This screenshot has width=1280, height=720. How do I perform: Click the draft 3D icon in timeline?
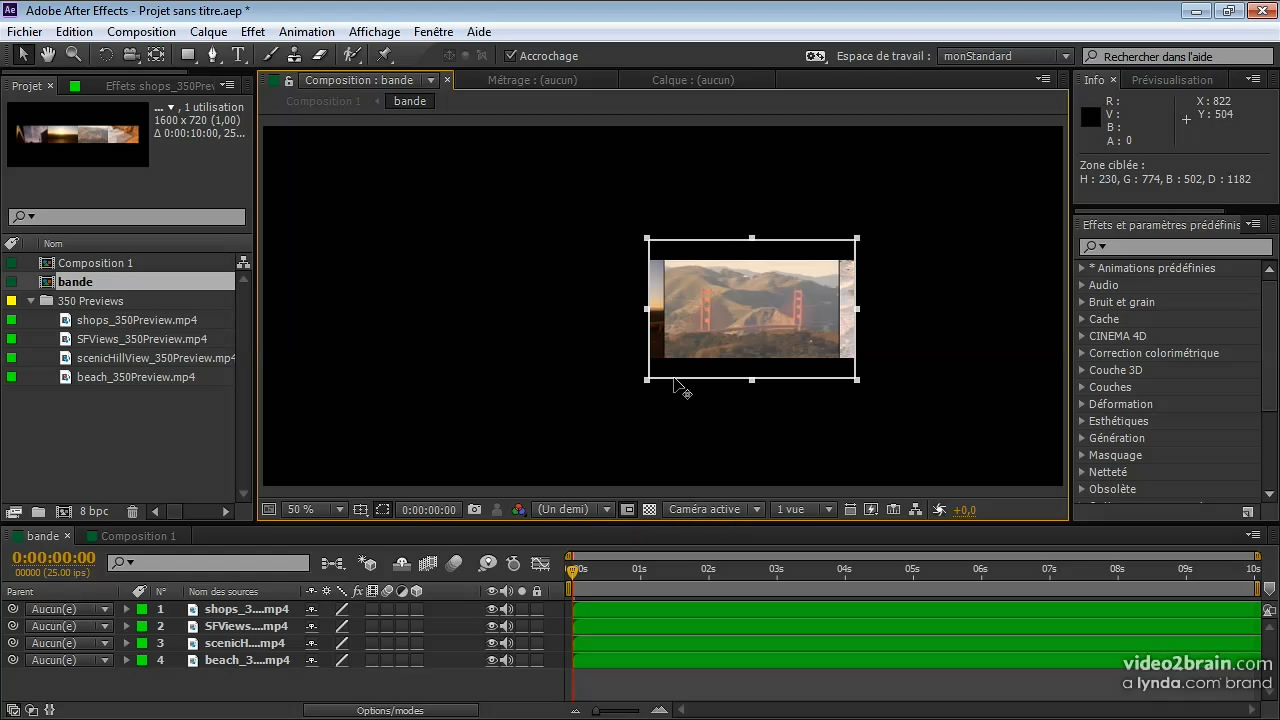coord(367,564)
